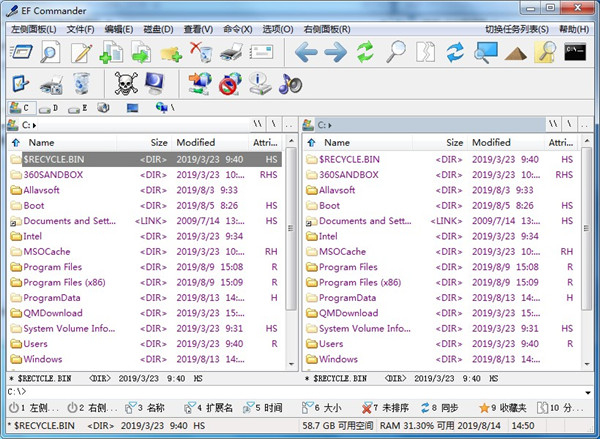Open the 查看(V) menu
600x439 pixels.
198,29
